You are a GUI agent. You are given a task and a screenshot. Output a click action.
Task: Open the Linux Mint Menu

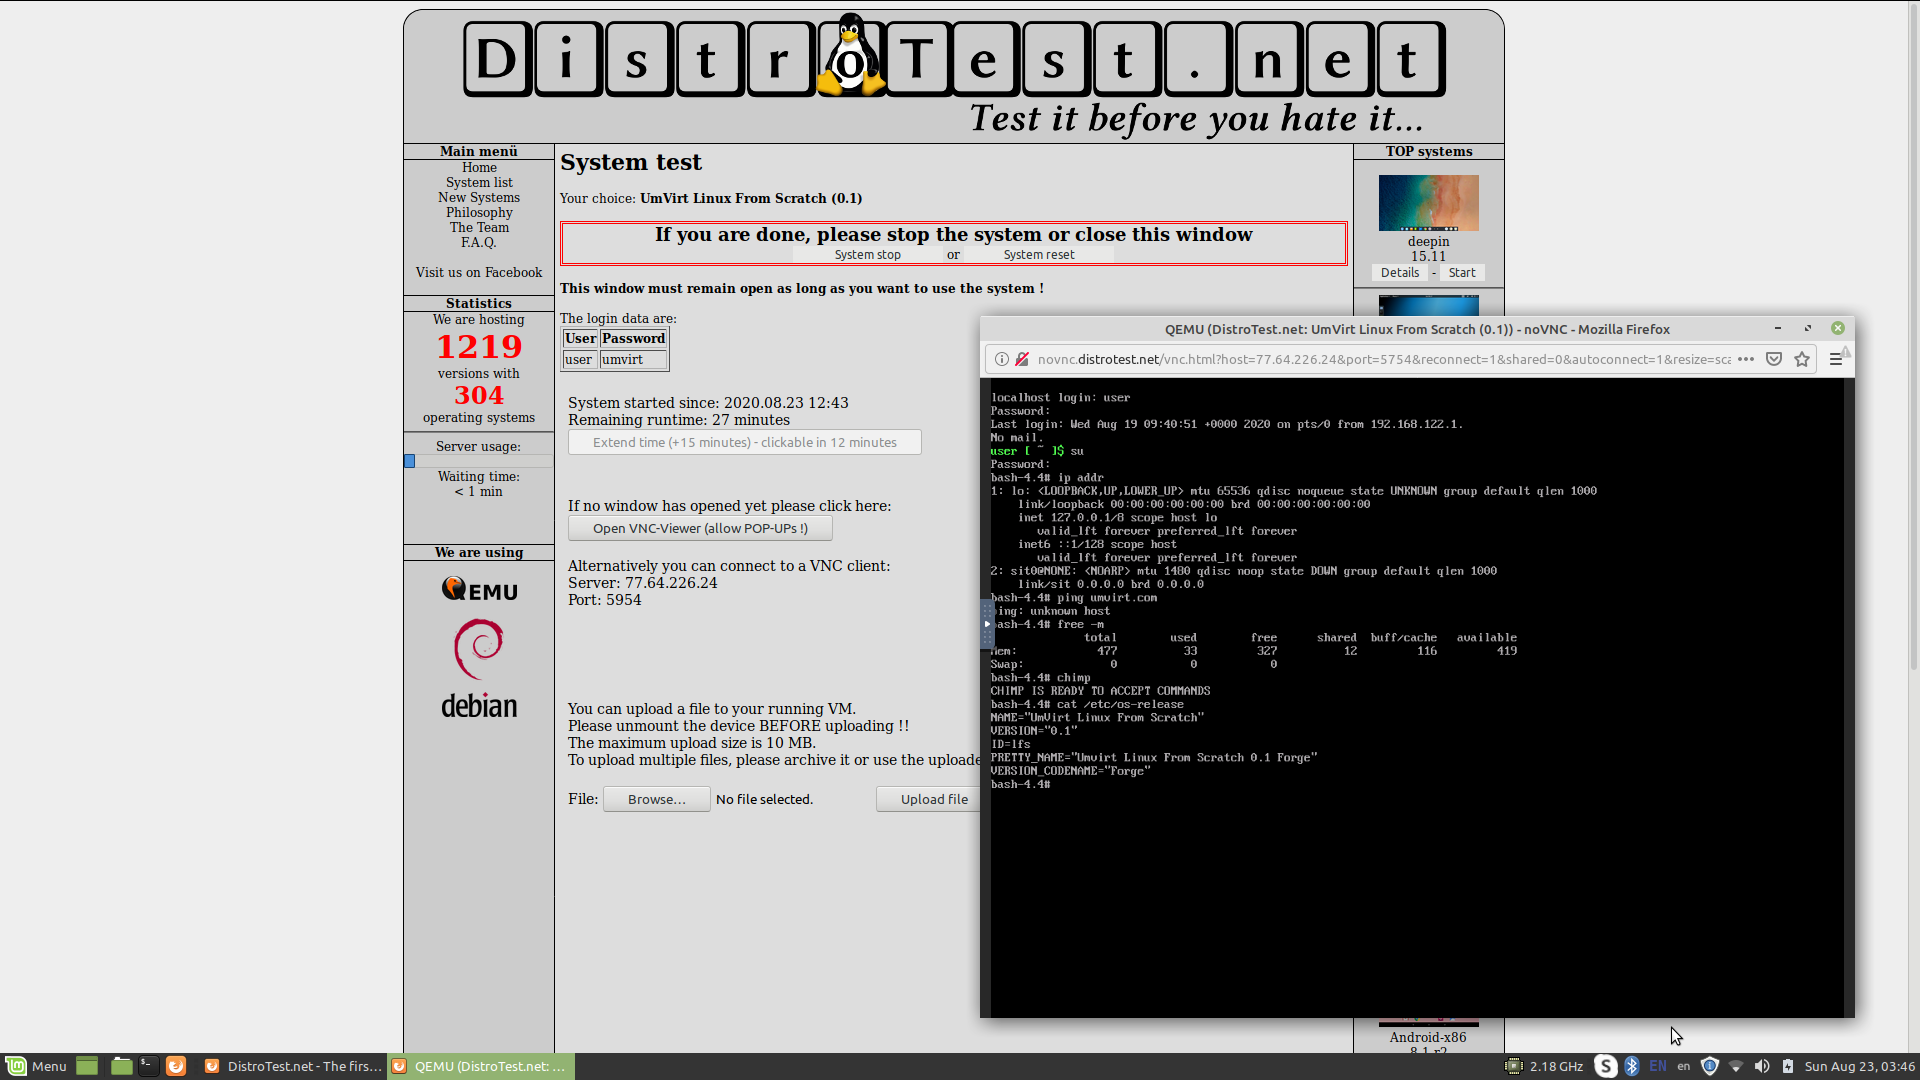pos(36,1066)
